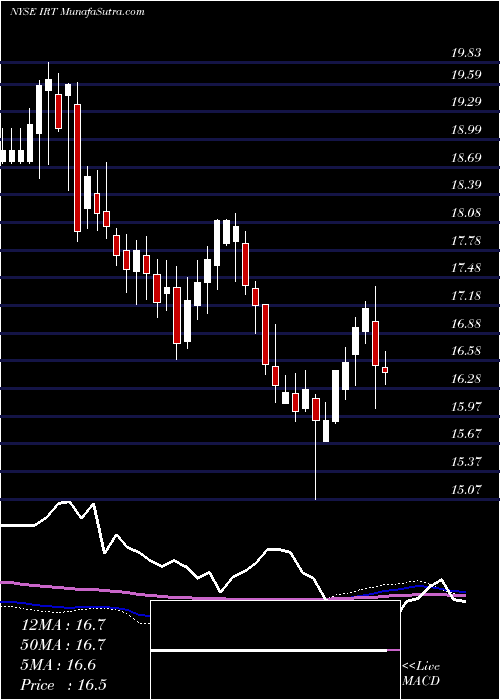Select the 15.67 price axis label

pyautogui.click(x=466, y=434)
